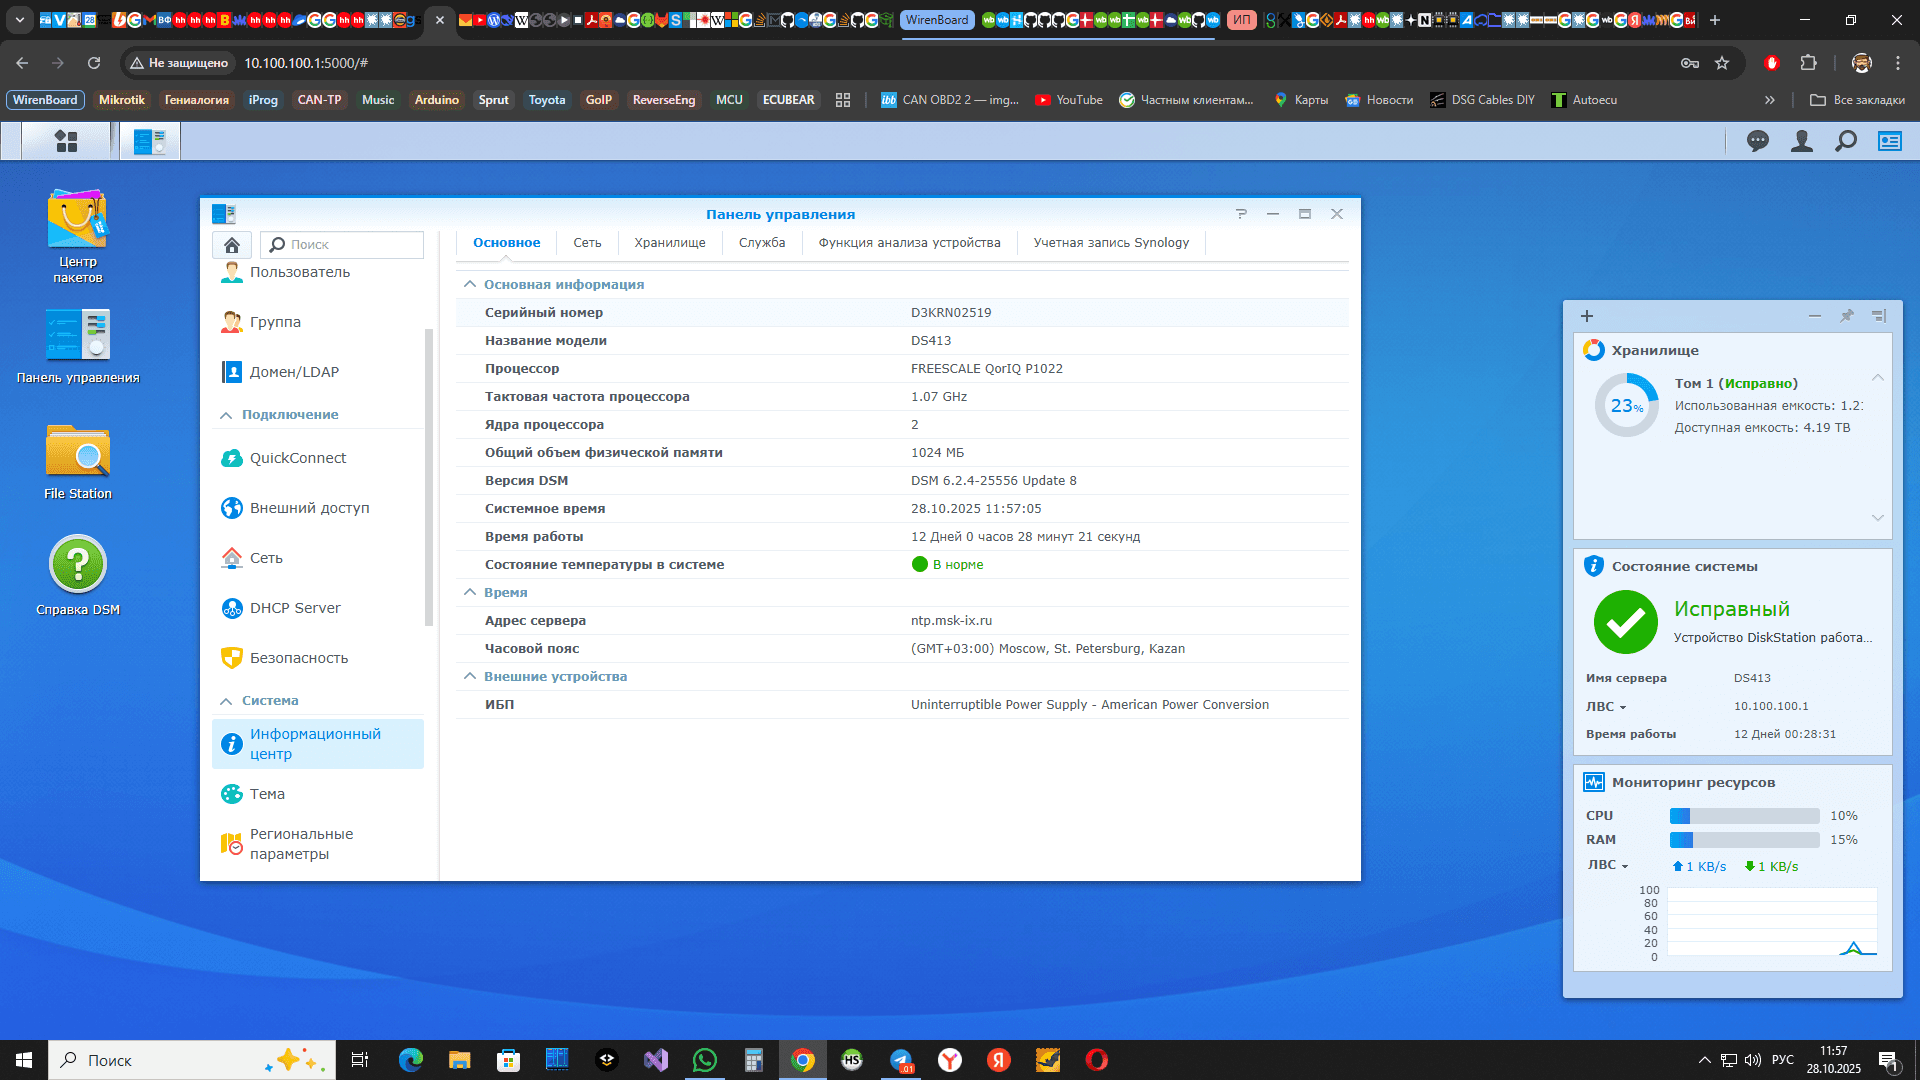Toggle the widgets panel icon
The height and width of the screenshot is (1080, 1920).
[1889, 141]
